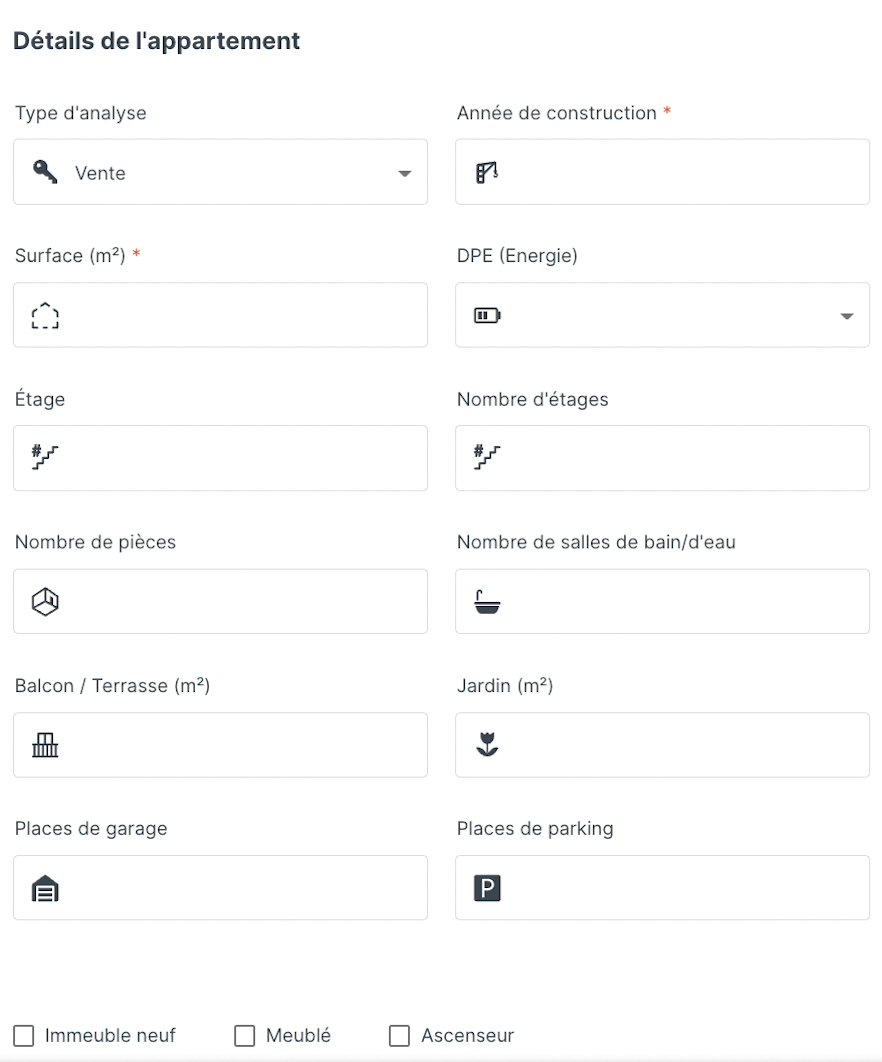Enable the Meublé checkbox
This screenshot has width=882, height=1062.
coord(245,1036)
